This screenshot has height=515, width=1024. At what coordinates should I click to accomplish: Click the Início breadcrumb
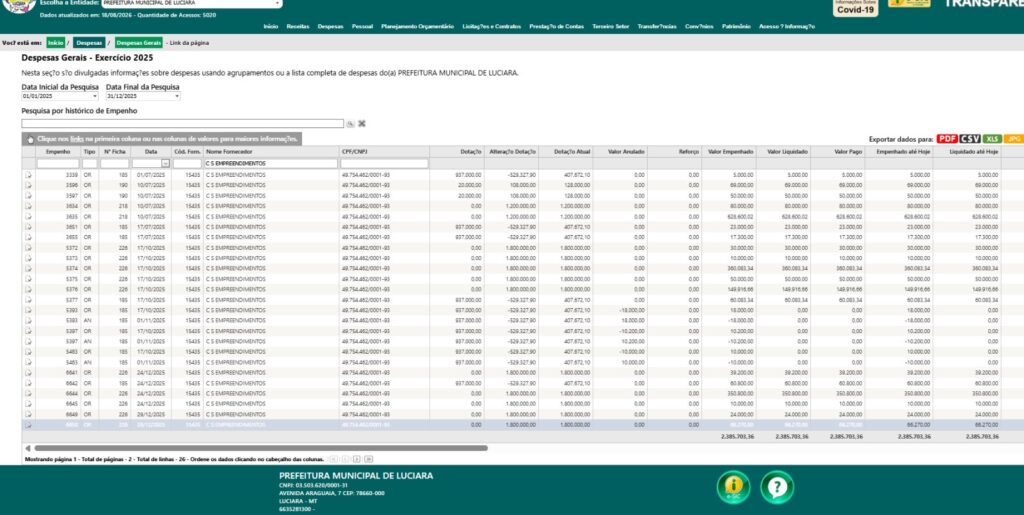click(x=56, y=43)
